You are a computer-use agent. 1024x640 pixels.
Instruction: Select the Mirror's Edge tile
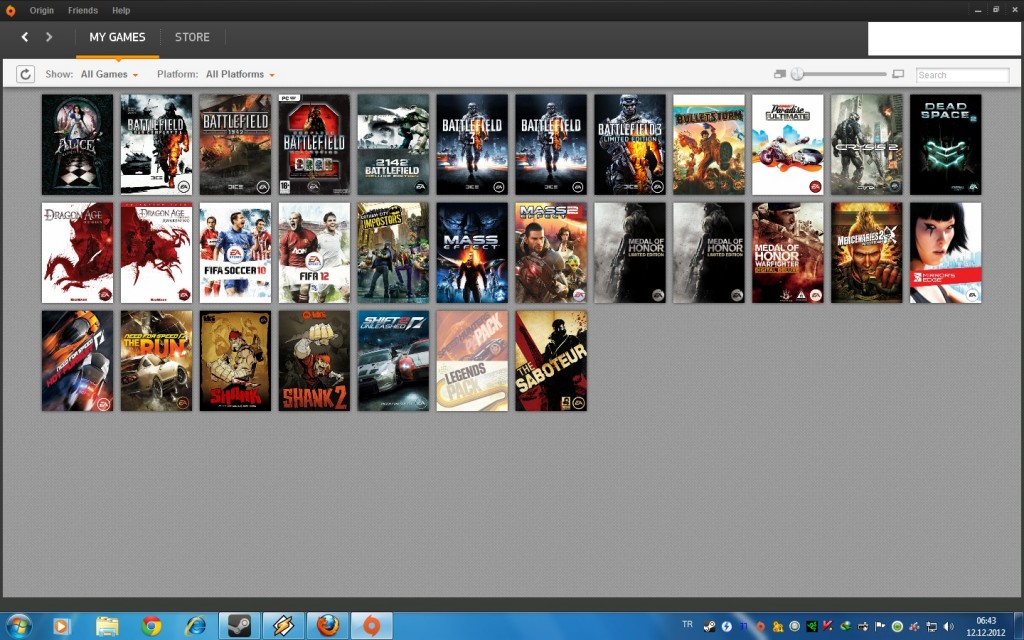pos(946,253)
